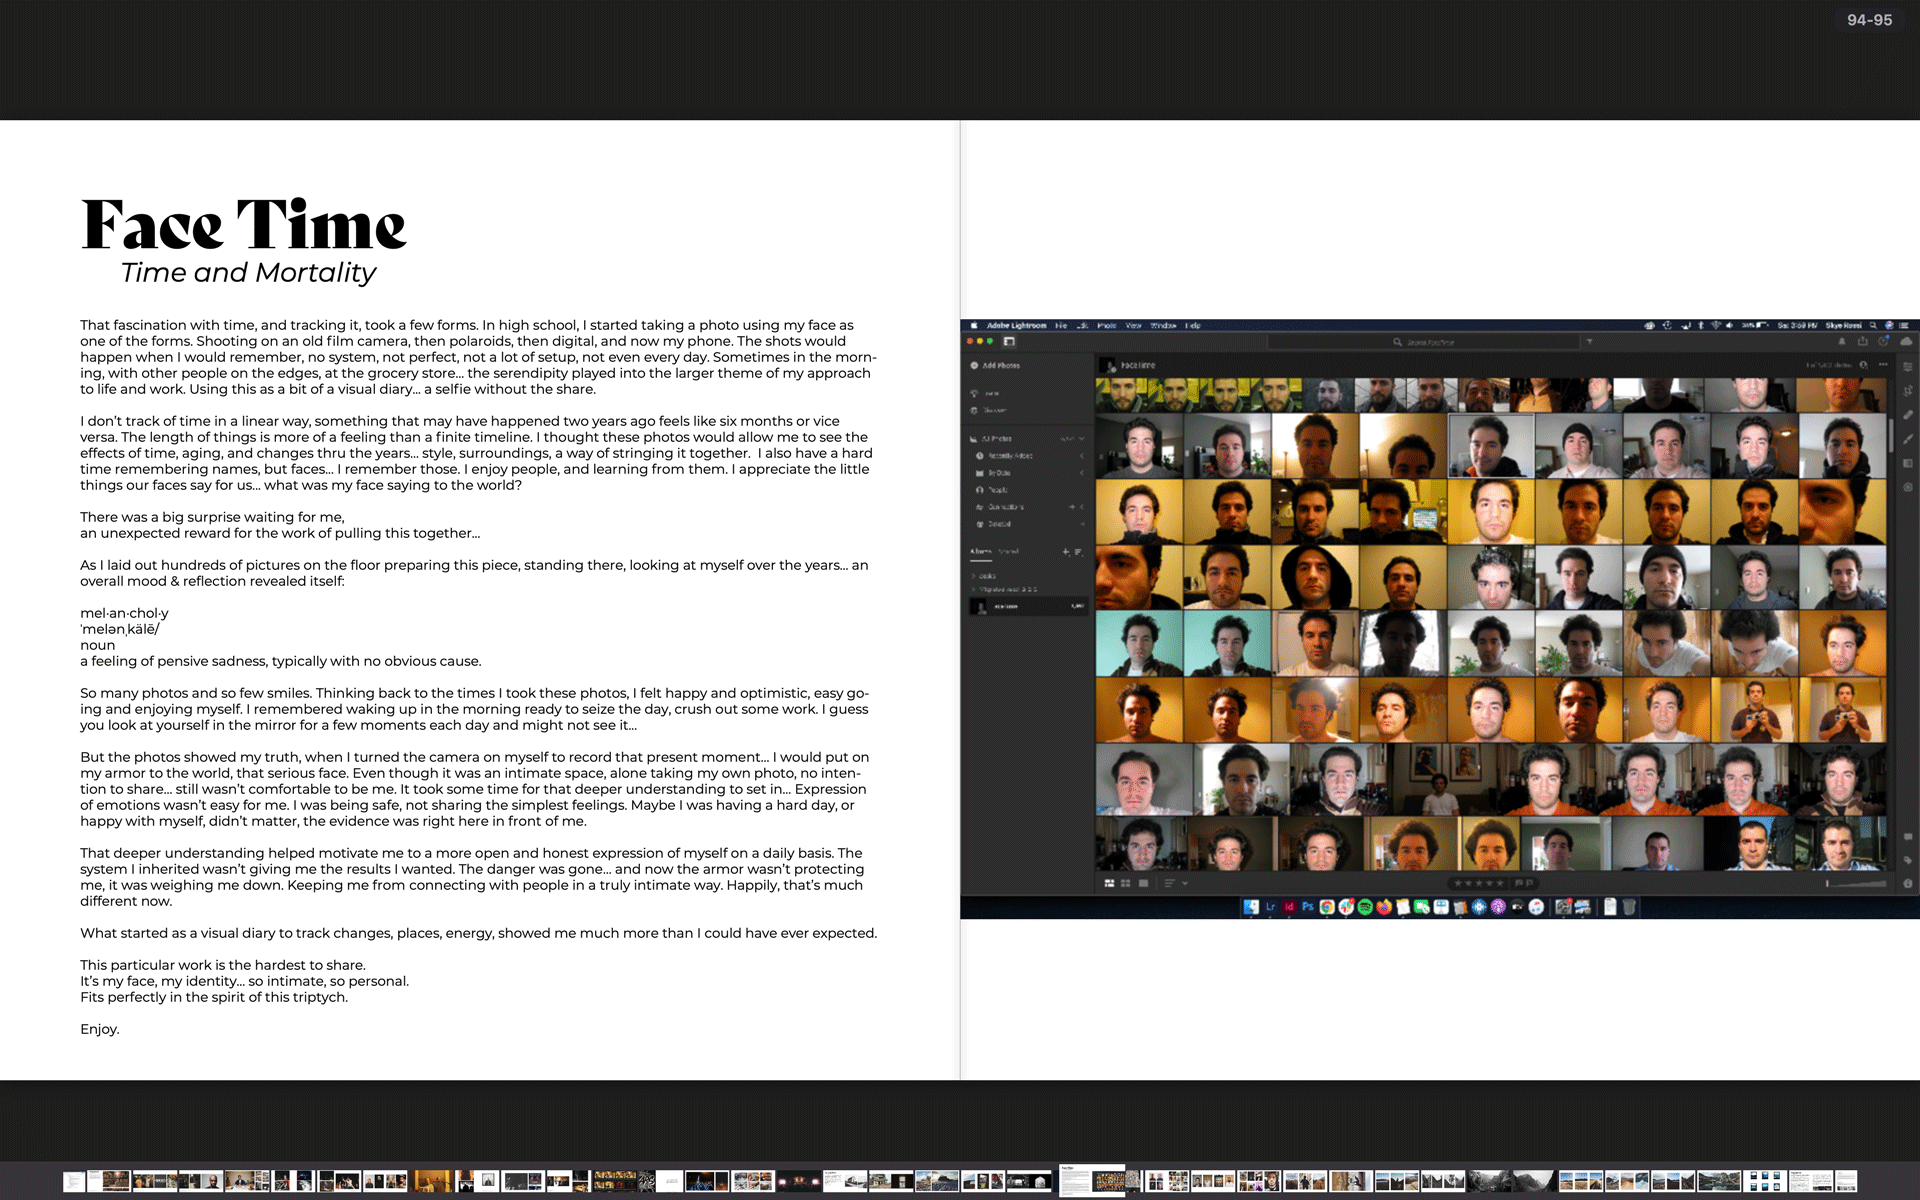Select the photo grid view icon
The width and height of the screenshot is (1920, 1200).
[x=1109, y=883]
